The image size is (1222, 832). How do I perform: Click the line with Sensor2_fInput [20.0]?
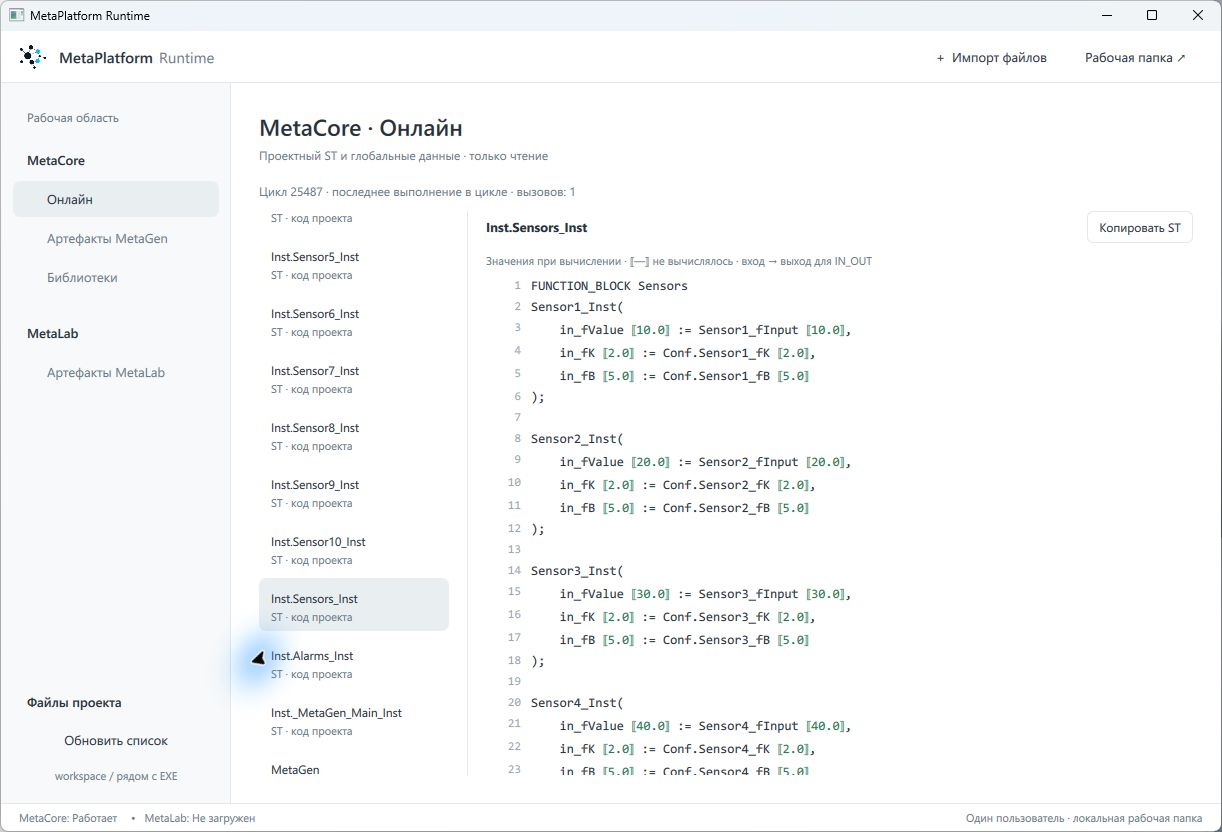[705, 462]
